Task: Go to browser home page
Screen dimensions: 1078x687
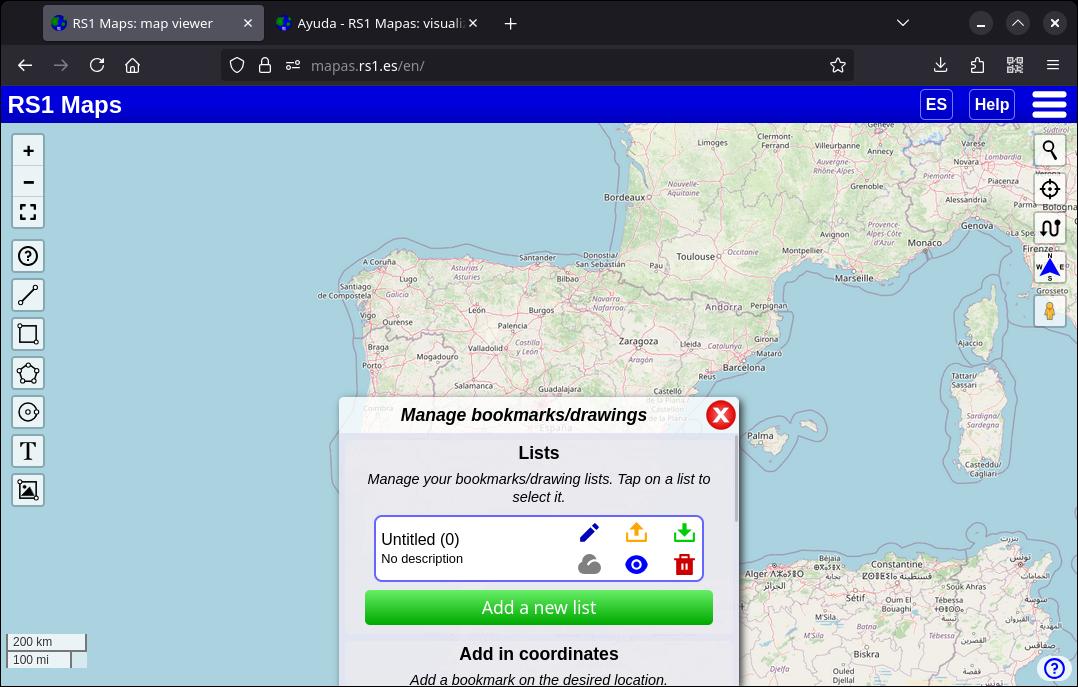Action: 133,65
